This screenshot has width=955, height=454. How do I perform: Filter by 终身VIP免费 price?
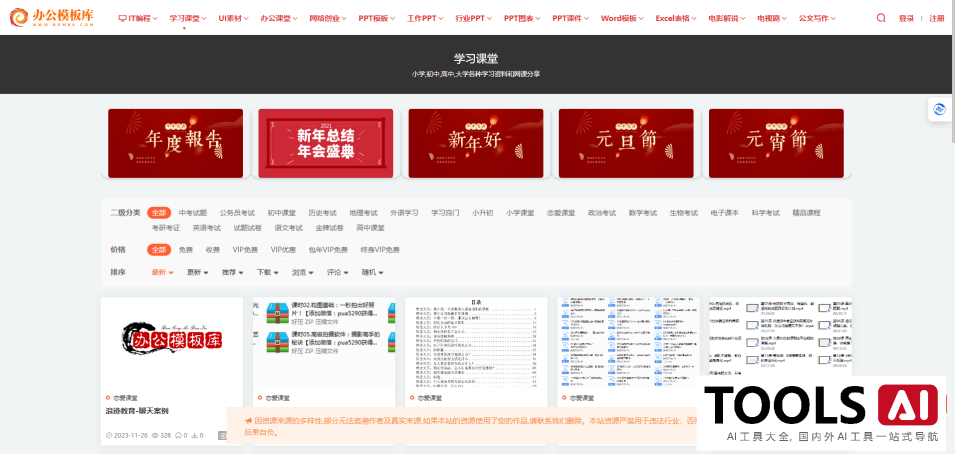[380, 250]
